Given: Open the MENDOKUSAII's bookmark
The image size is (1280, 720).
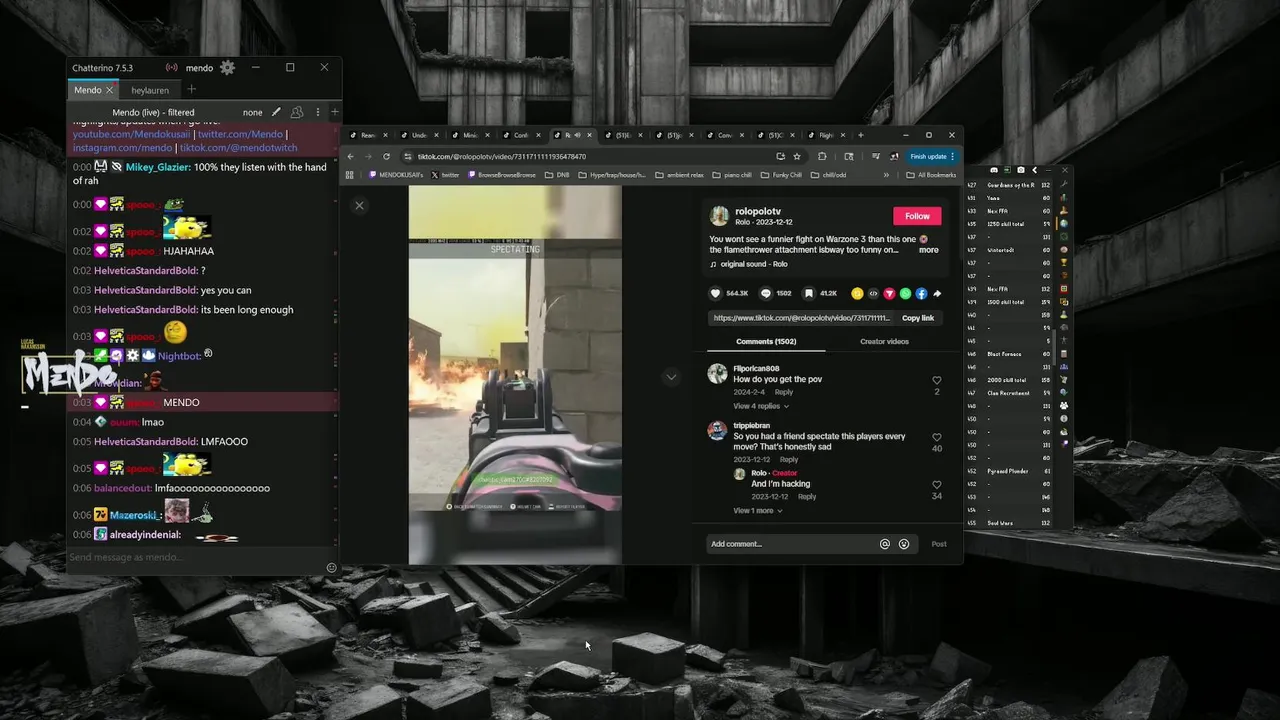Looking at the screenshot, I should (x=396, y=175).
